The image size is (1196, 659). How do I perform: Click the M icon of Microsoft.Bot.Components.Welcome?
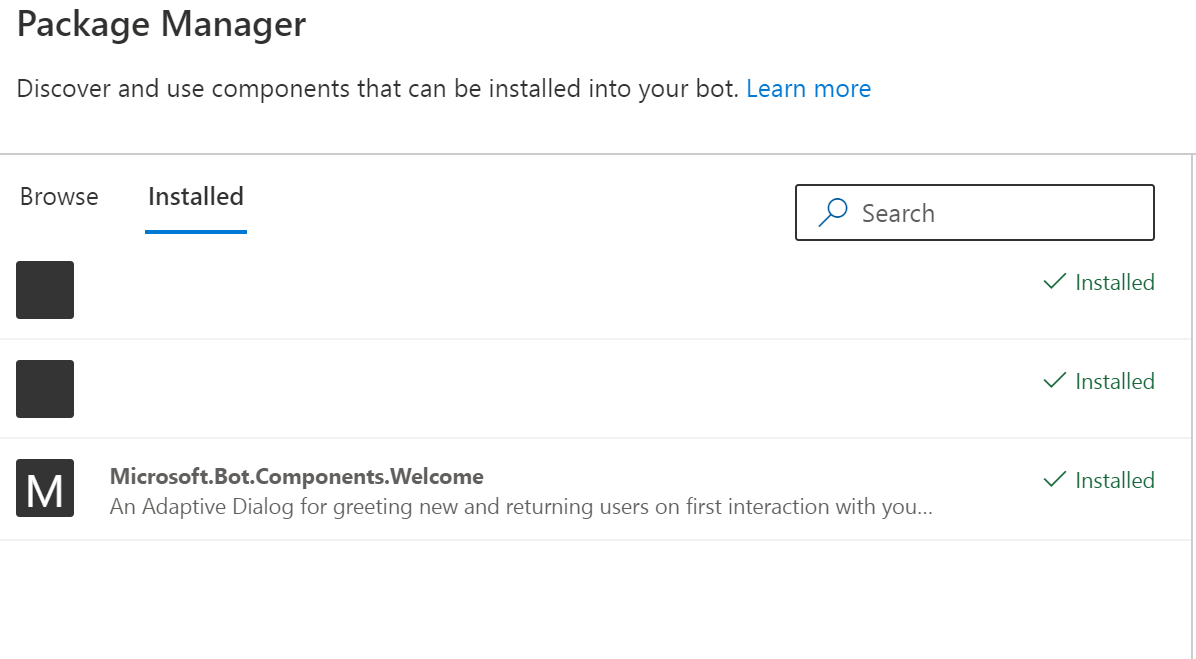point(45,488)
